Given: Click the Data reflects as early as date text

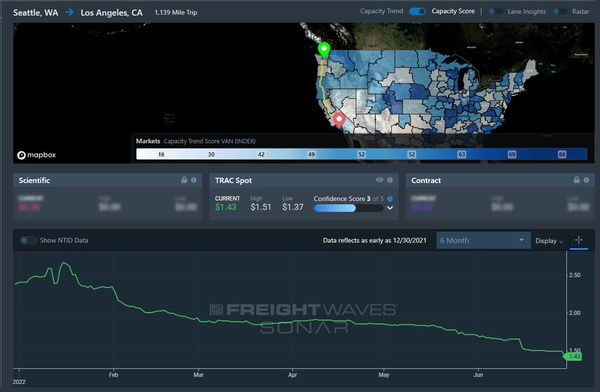Looking at the screenshot, I should coord(374,240).
